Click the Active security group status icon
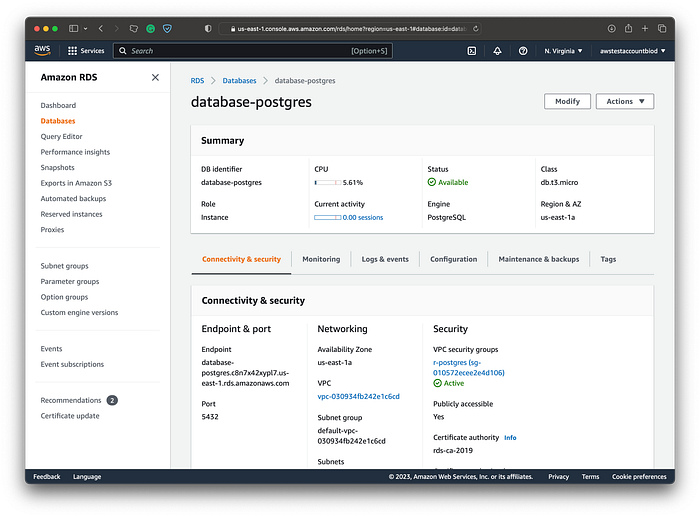The width and height of the screenshot is (700, 517). (438, 383)
